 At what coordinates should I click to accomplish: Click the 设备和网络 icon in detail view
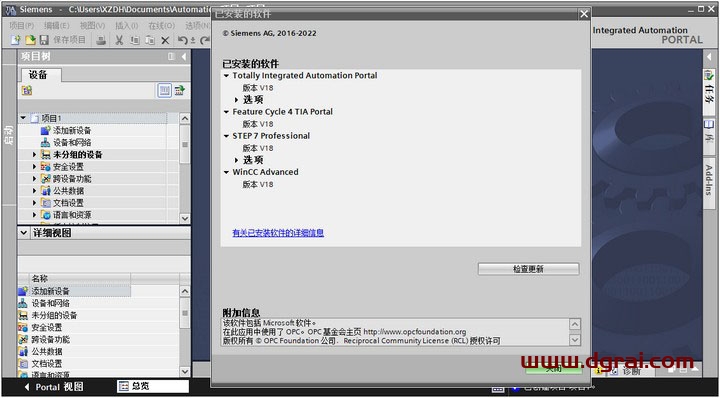point(23,303)
